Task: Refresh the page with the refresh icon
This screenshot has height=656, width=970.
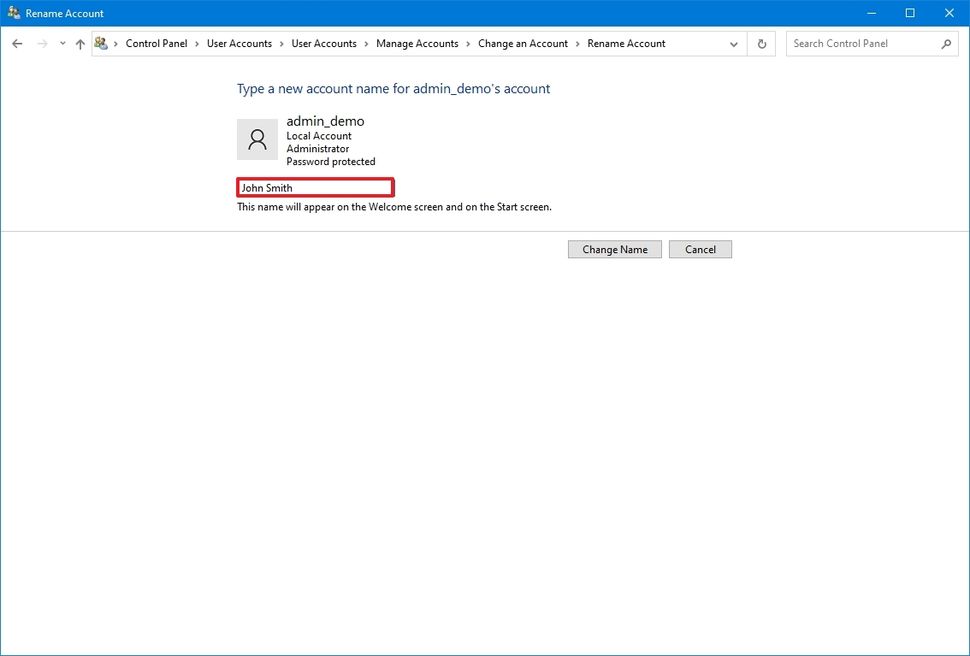Action: coord(761,43)
